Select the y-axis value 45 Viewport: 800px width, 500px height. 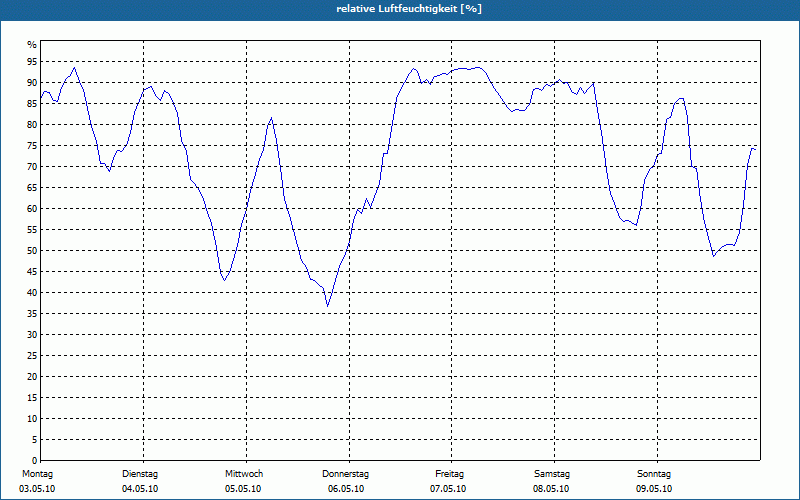(x=32, y=271)
